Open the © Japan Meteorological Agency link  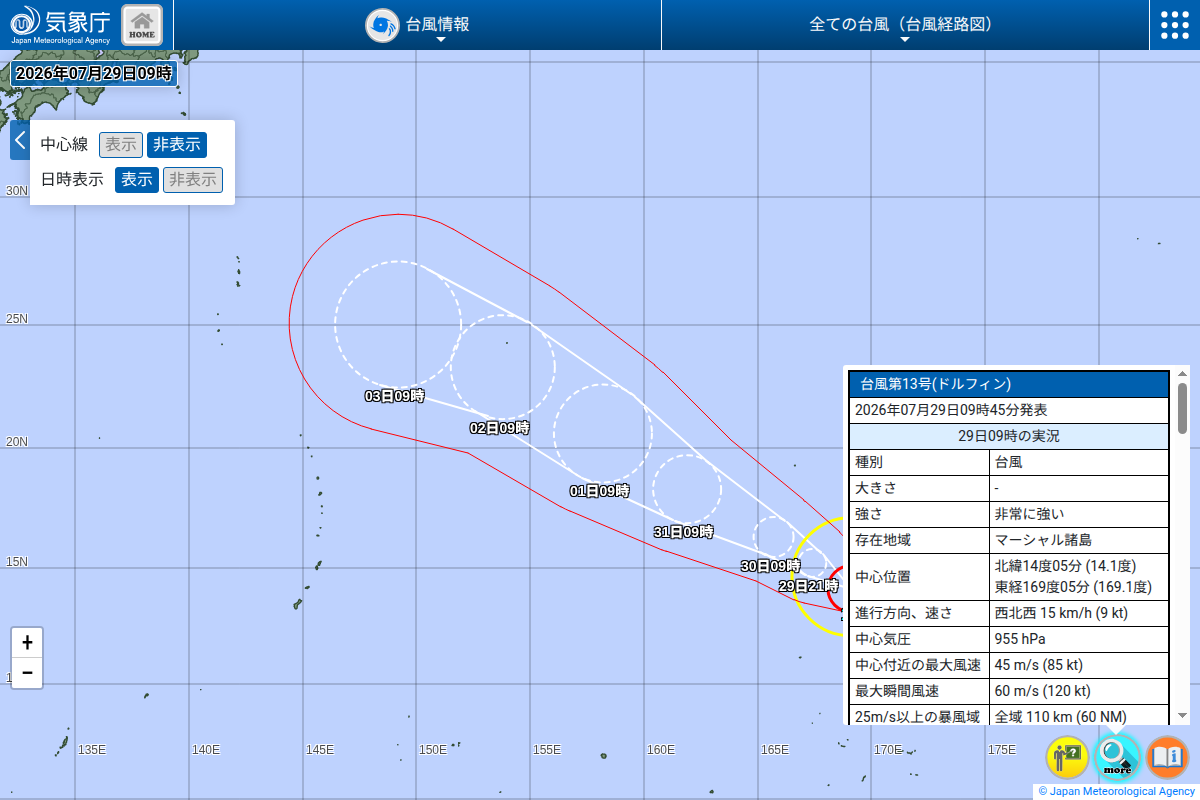pyautogui.click(x=1117, y=791)
